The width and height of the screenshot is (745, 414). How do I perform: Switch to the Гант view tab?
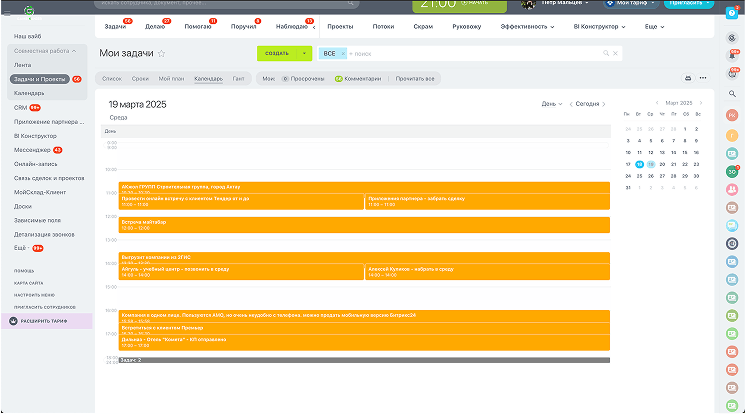[x=239, y=79]
